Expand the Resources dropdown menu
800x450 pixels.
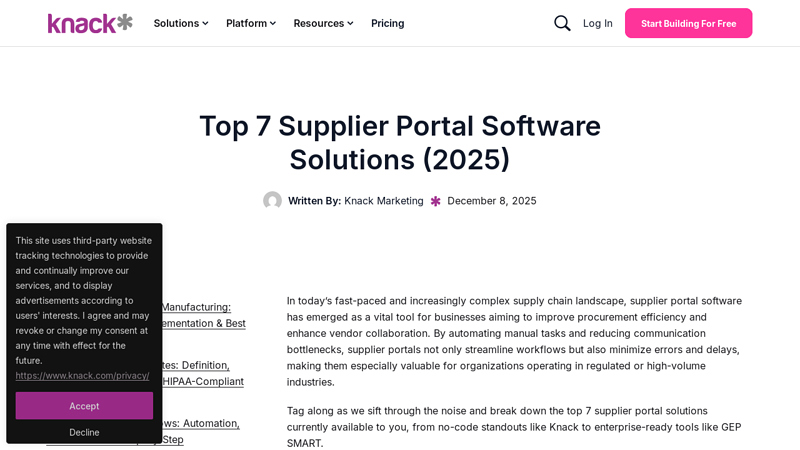pyautogui.click(x=323, y=23)
